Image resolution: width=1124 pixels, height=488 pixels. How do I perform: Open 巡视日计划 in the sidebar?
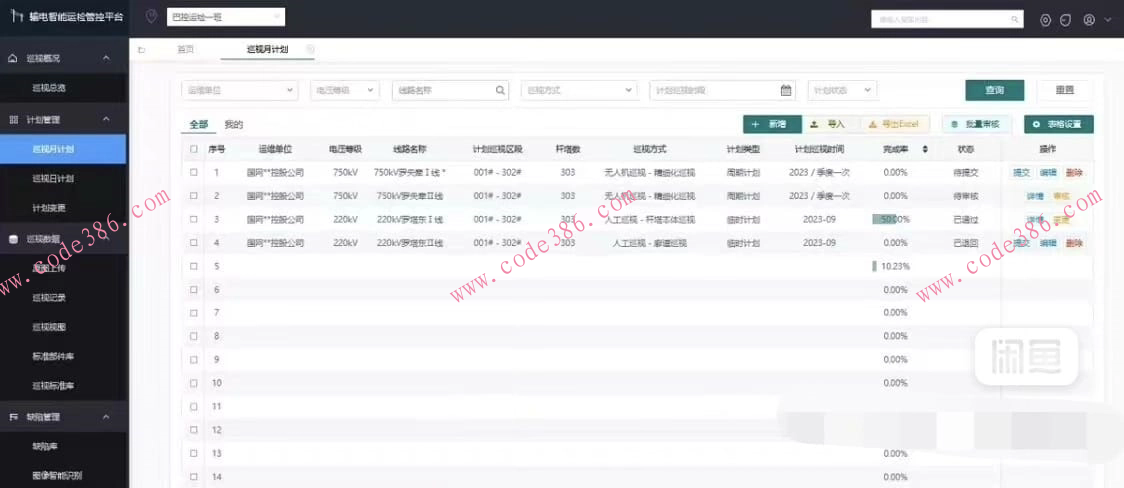coord(53,178)
